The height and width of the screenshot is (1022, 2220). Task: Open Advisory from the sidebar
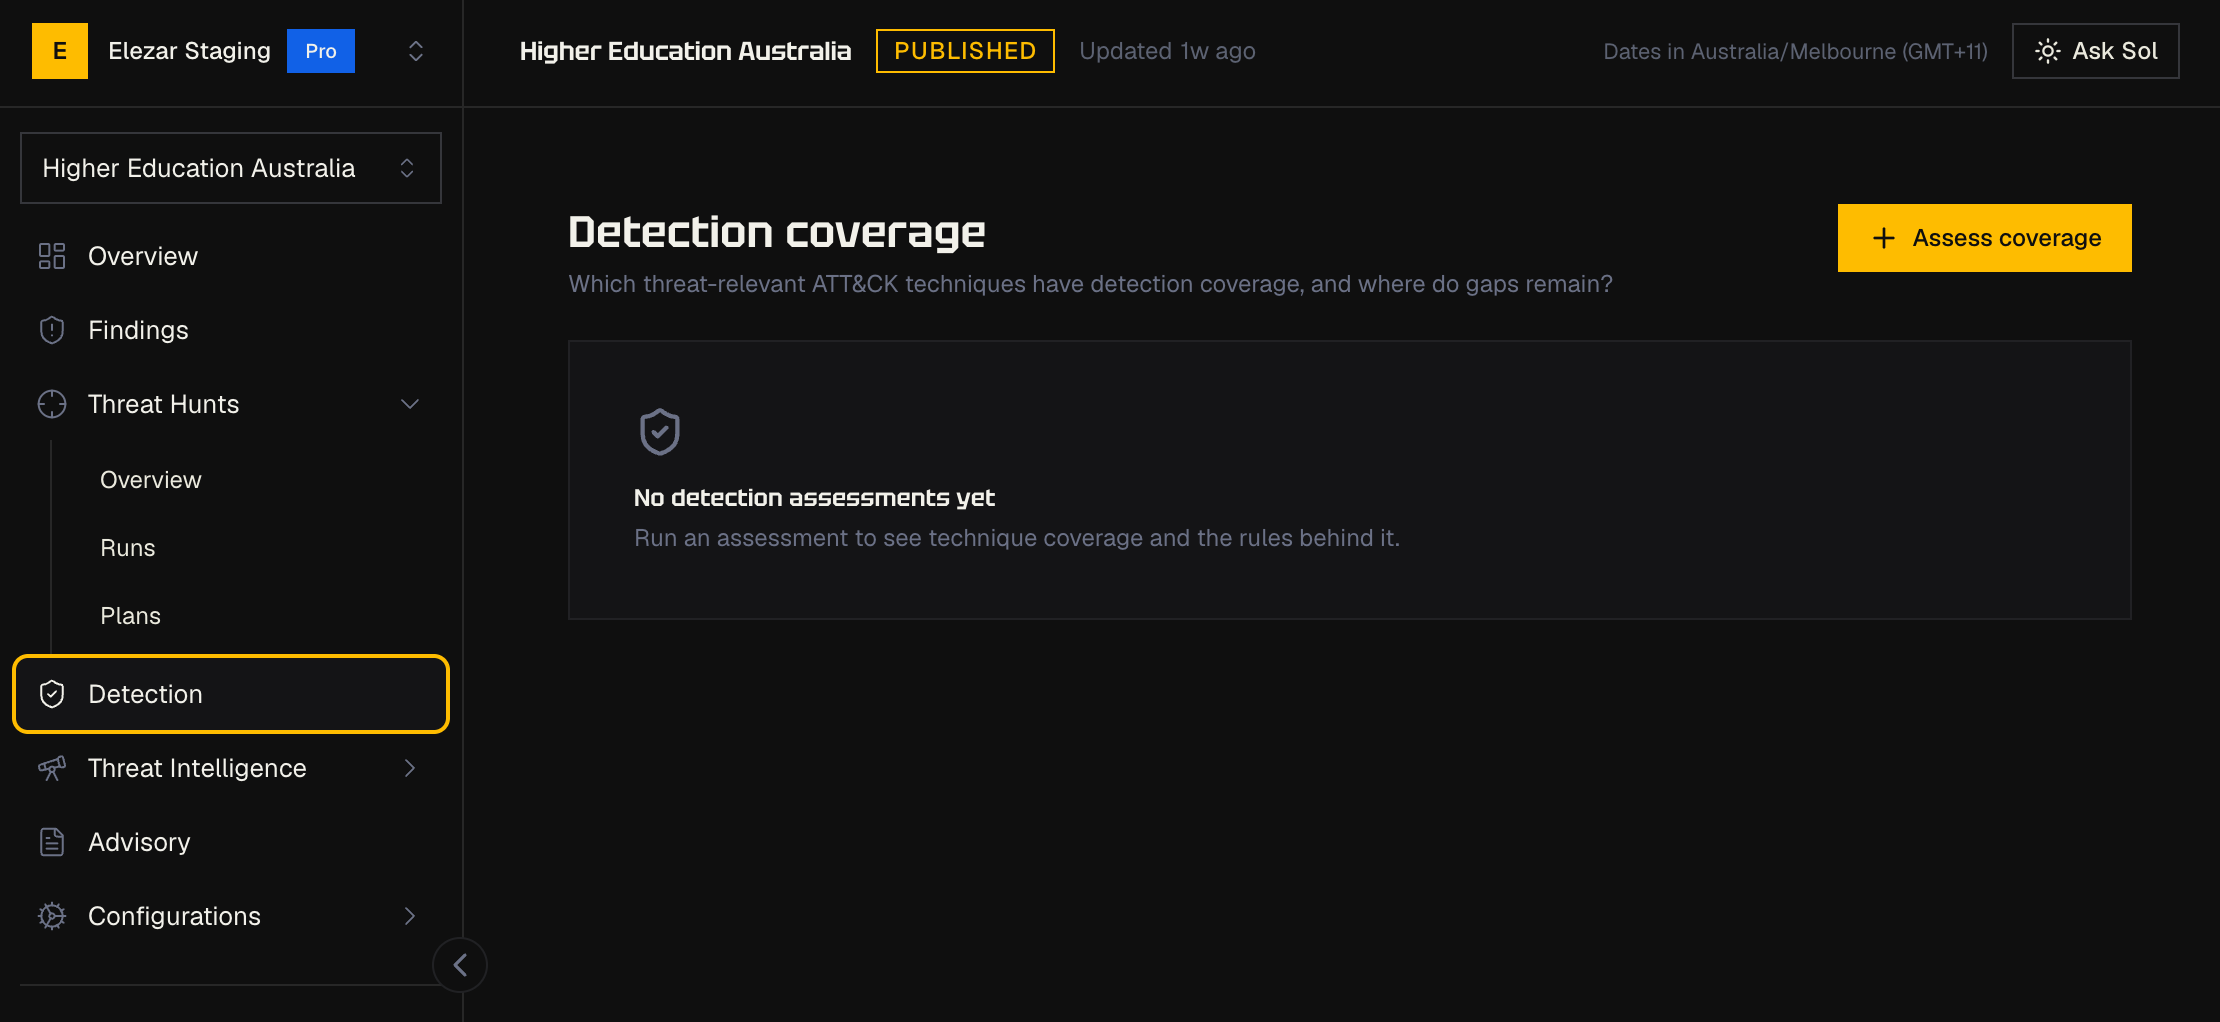[x=231, y=842]
